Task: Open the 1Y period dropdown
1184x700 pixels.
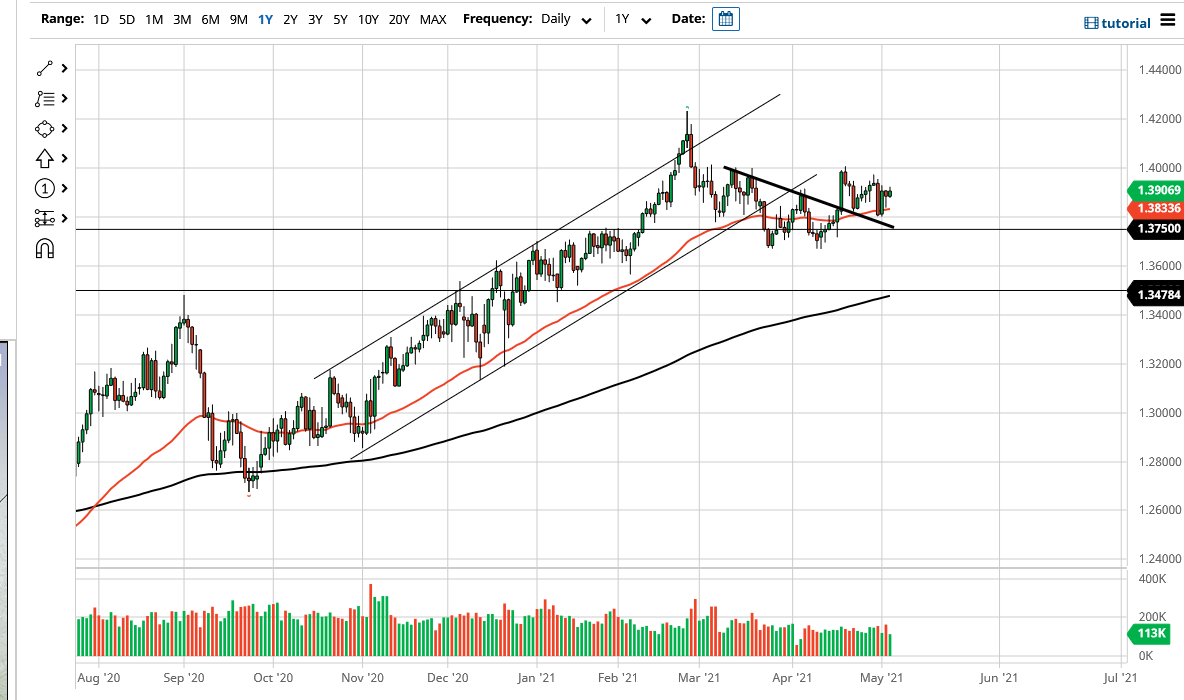Action: (x=633, y=20)
